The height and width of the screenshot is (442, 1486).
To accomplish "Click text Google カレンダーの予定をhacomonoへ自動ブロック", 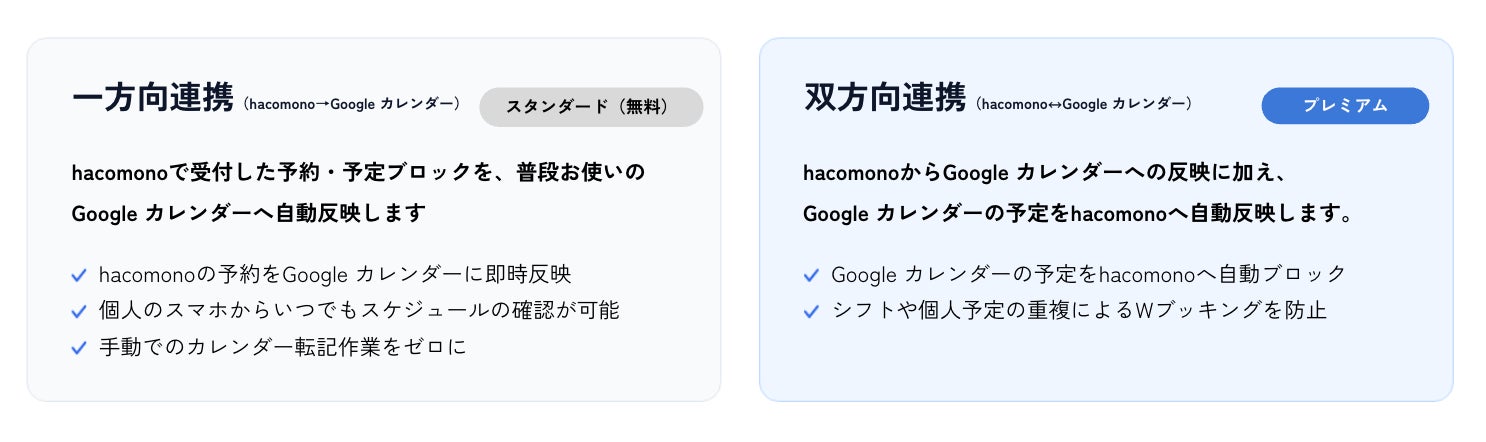I will (1089, 274).
